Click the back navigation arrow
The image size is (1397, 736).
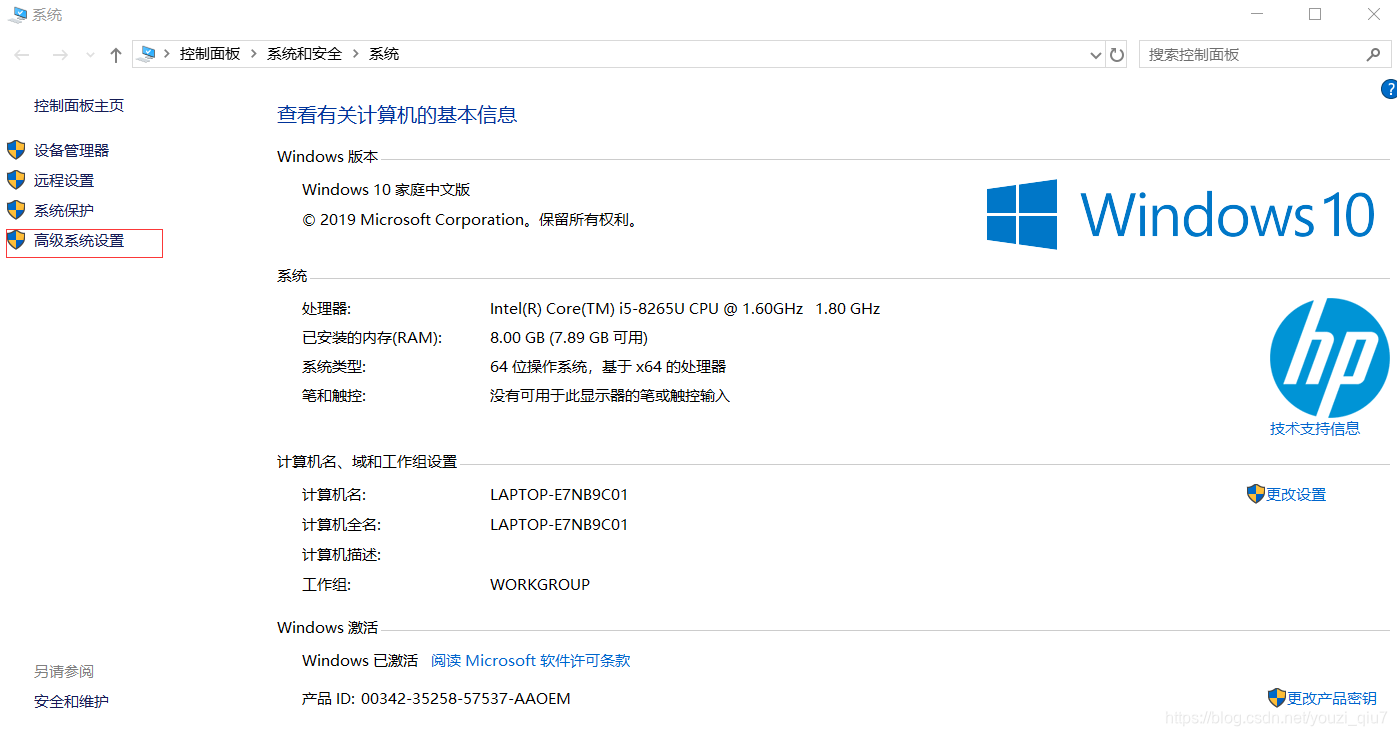[x=22, y=55]
